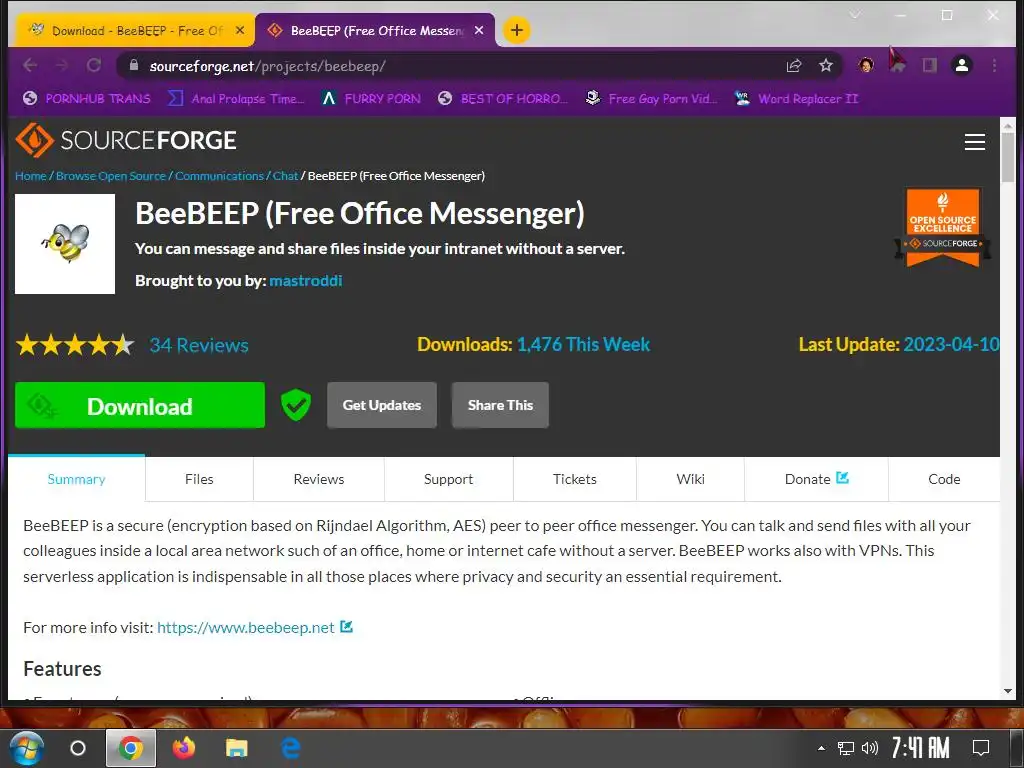This screenshot has width=1024, height=768.
Task: Launch Firefox from the taskbar
Action: (x=184, y=748)
